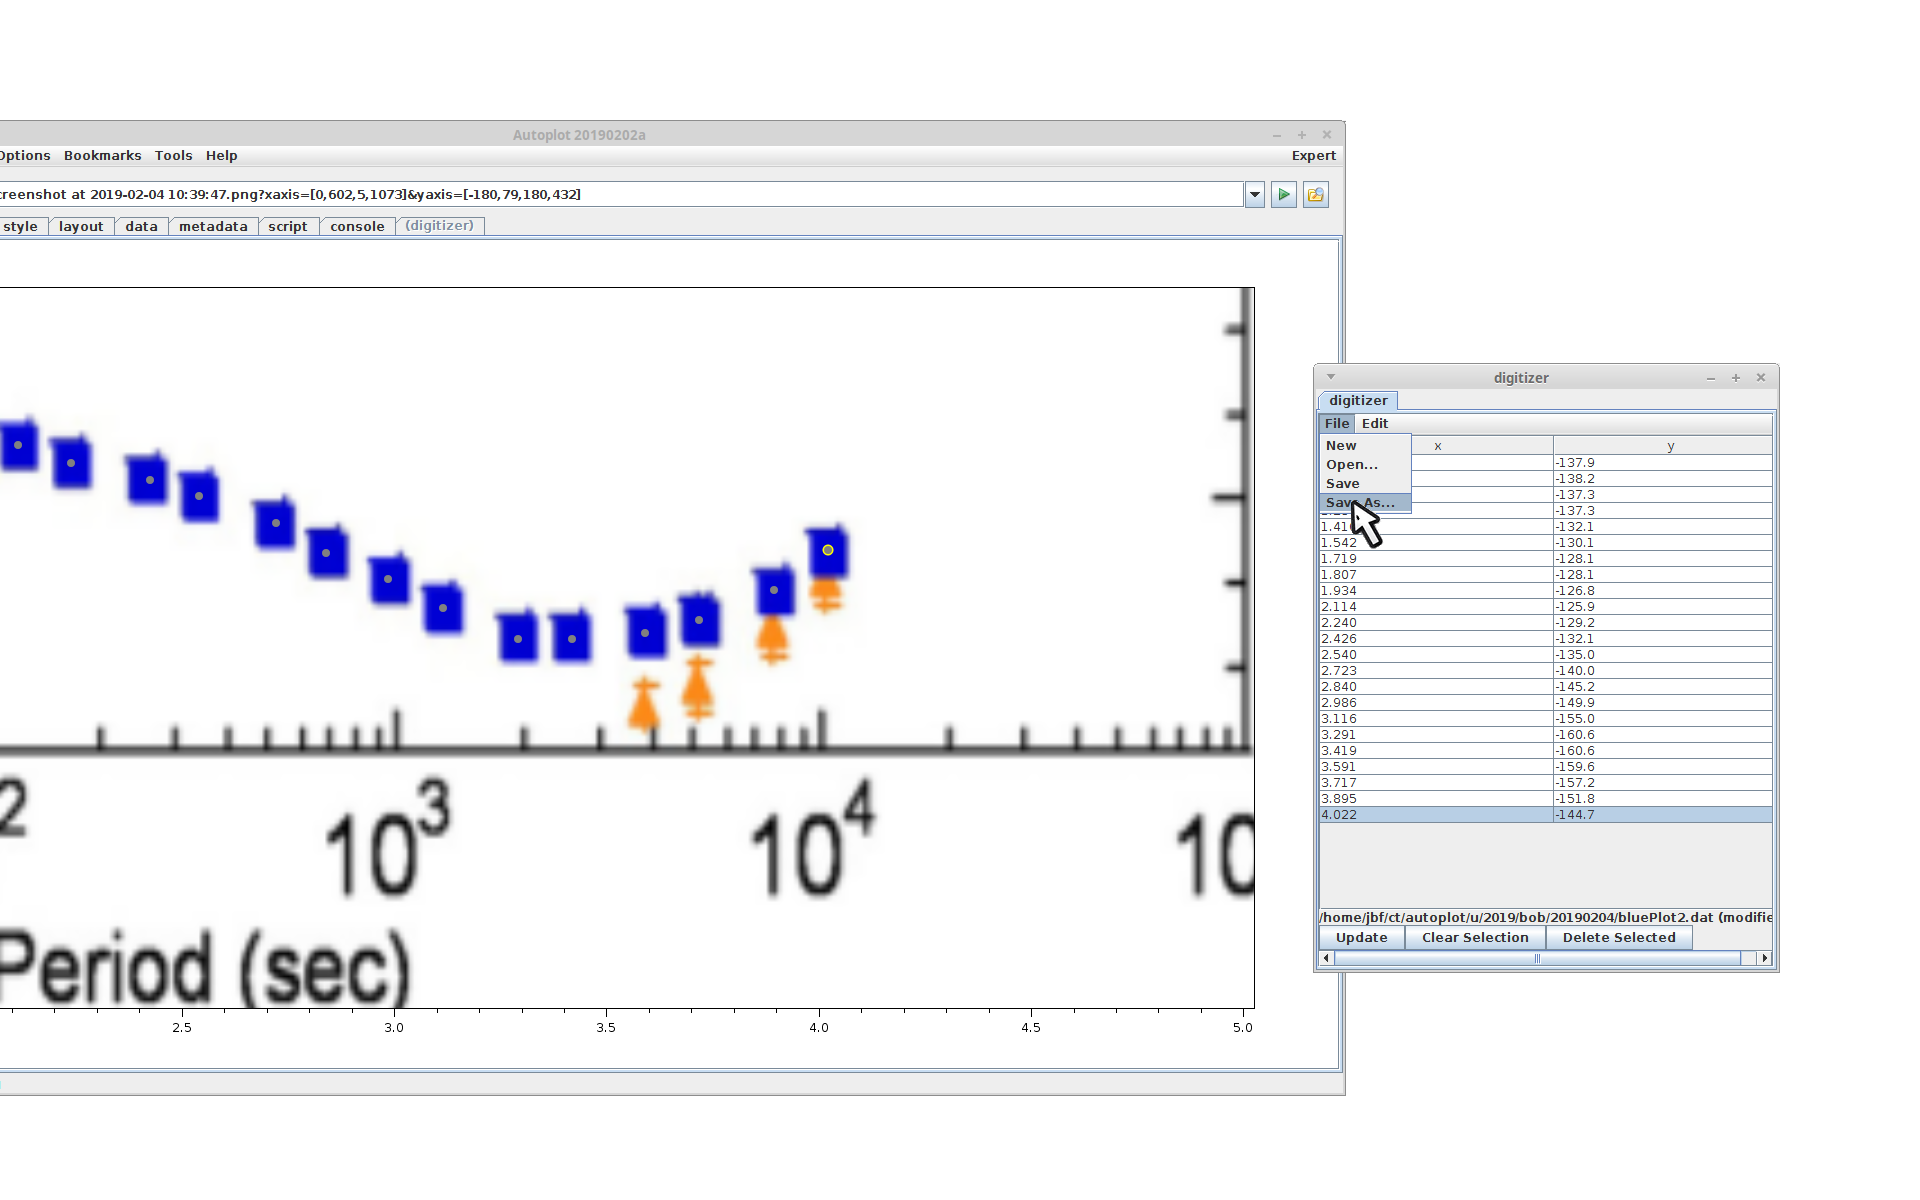Click the Expert mode label
Viewport: 1920px width, 1200px height.
(1313, 156)
